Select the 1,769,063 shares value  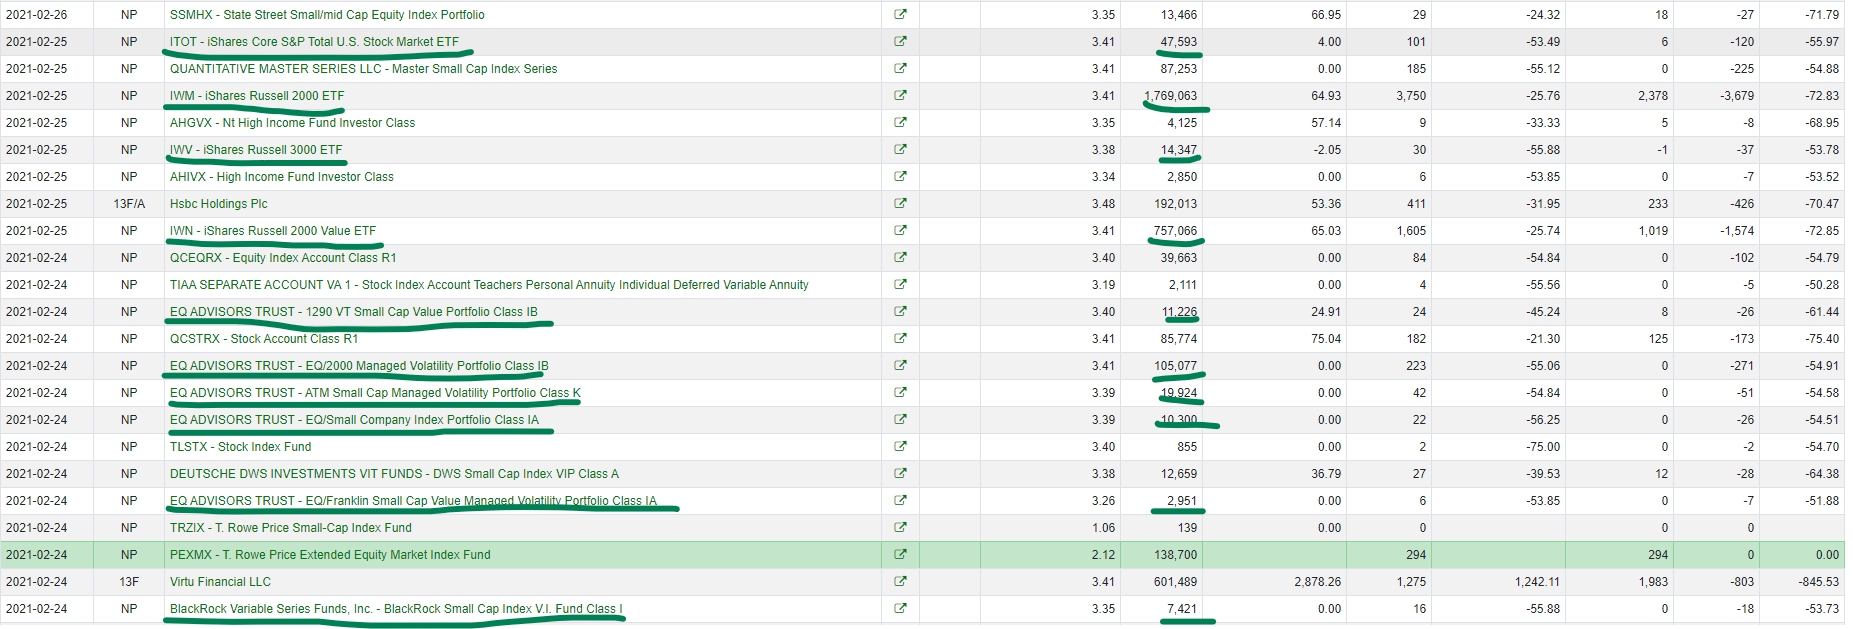click(x=1171, y=96)
